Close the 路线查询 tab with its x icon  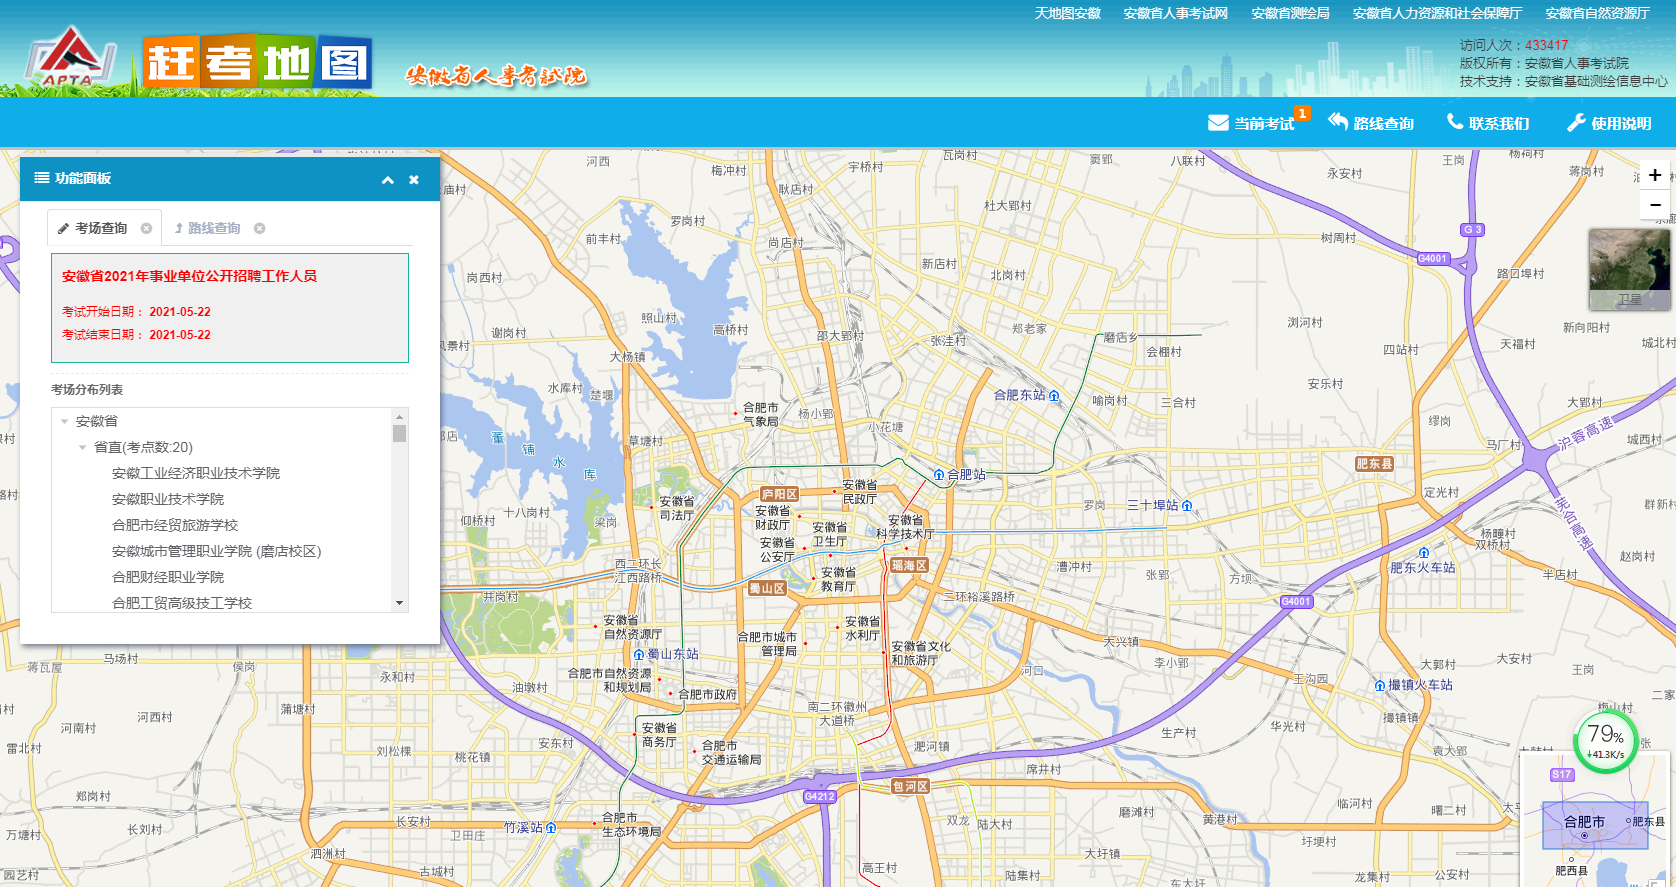(259, 228)
